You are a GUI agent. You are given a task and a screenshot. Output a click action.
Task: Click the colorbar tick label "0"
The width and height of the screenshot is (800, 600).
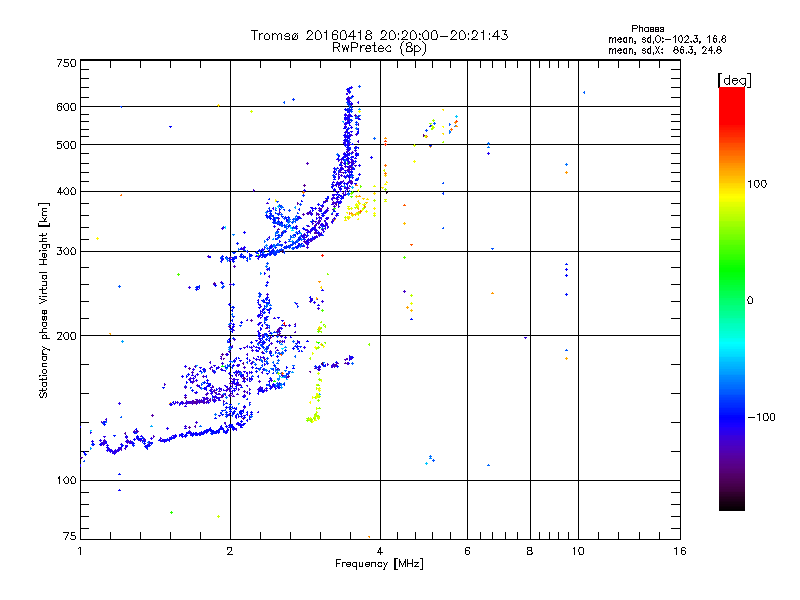750,301
